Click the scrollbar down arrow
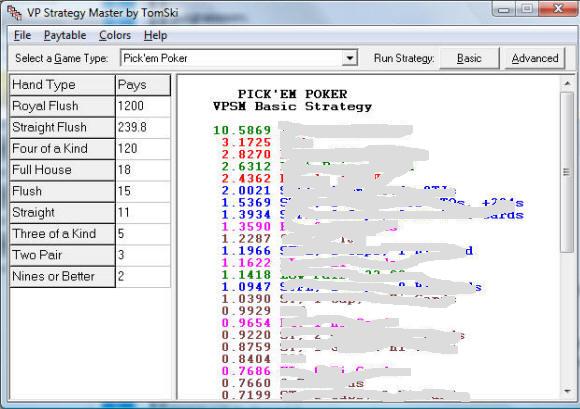 click(567, 391)
